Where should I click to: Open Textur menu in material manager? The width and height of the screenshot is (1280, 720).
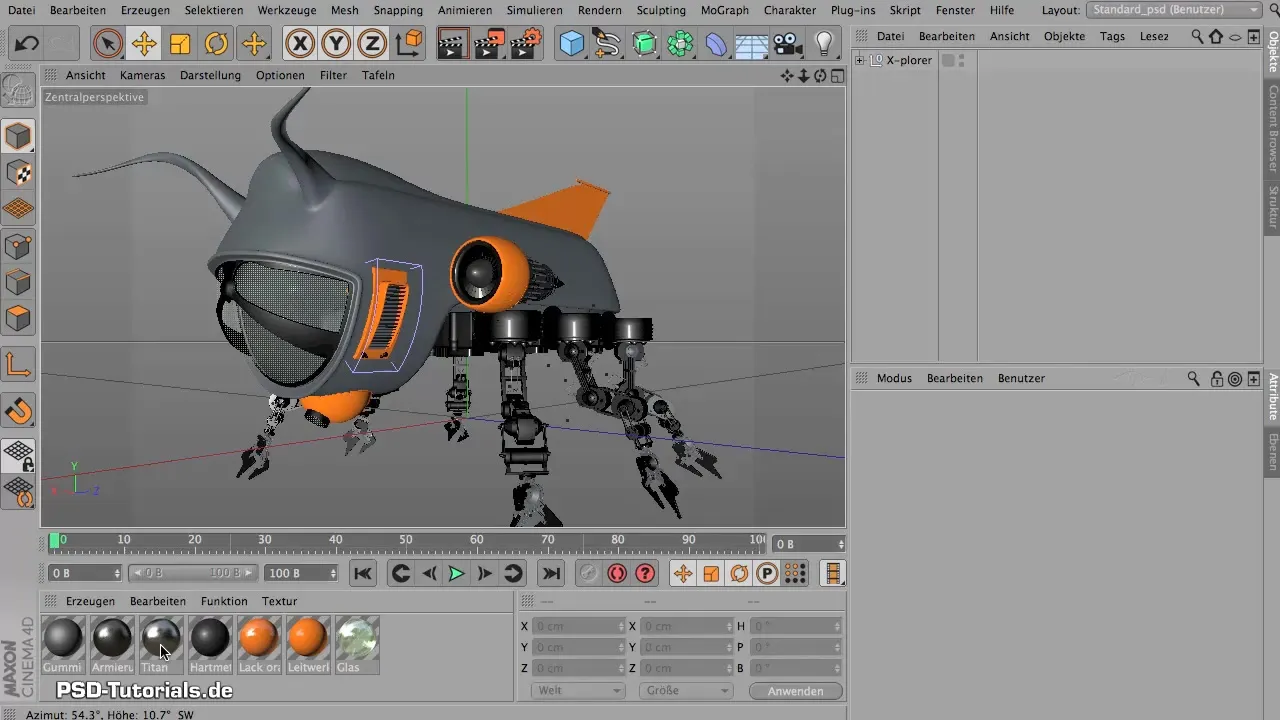point(280,601)
